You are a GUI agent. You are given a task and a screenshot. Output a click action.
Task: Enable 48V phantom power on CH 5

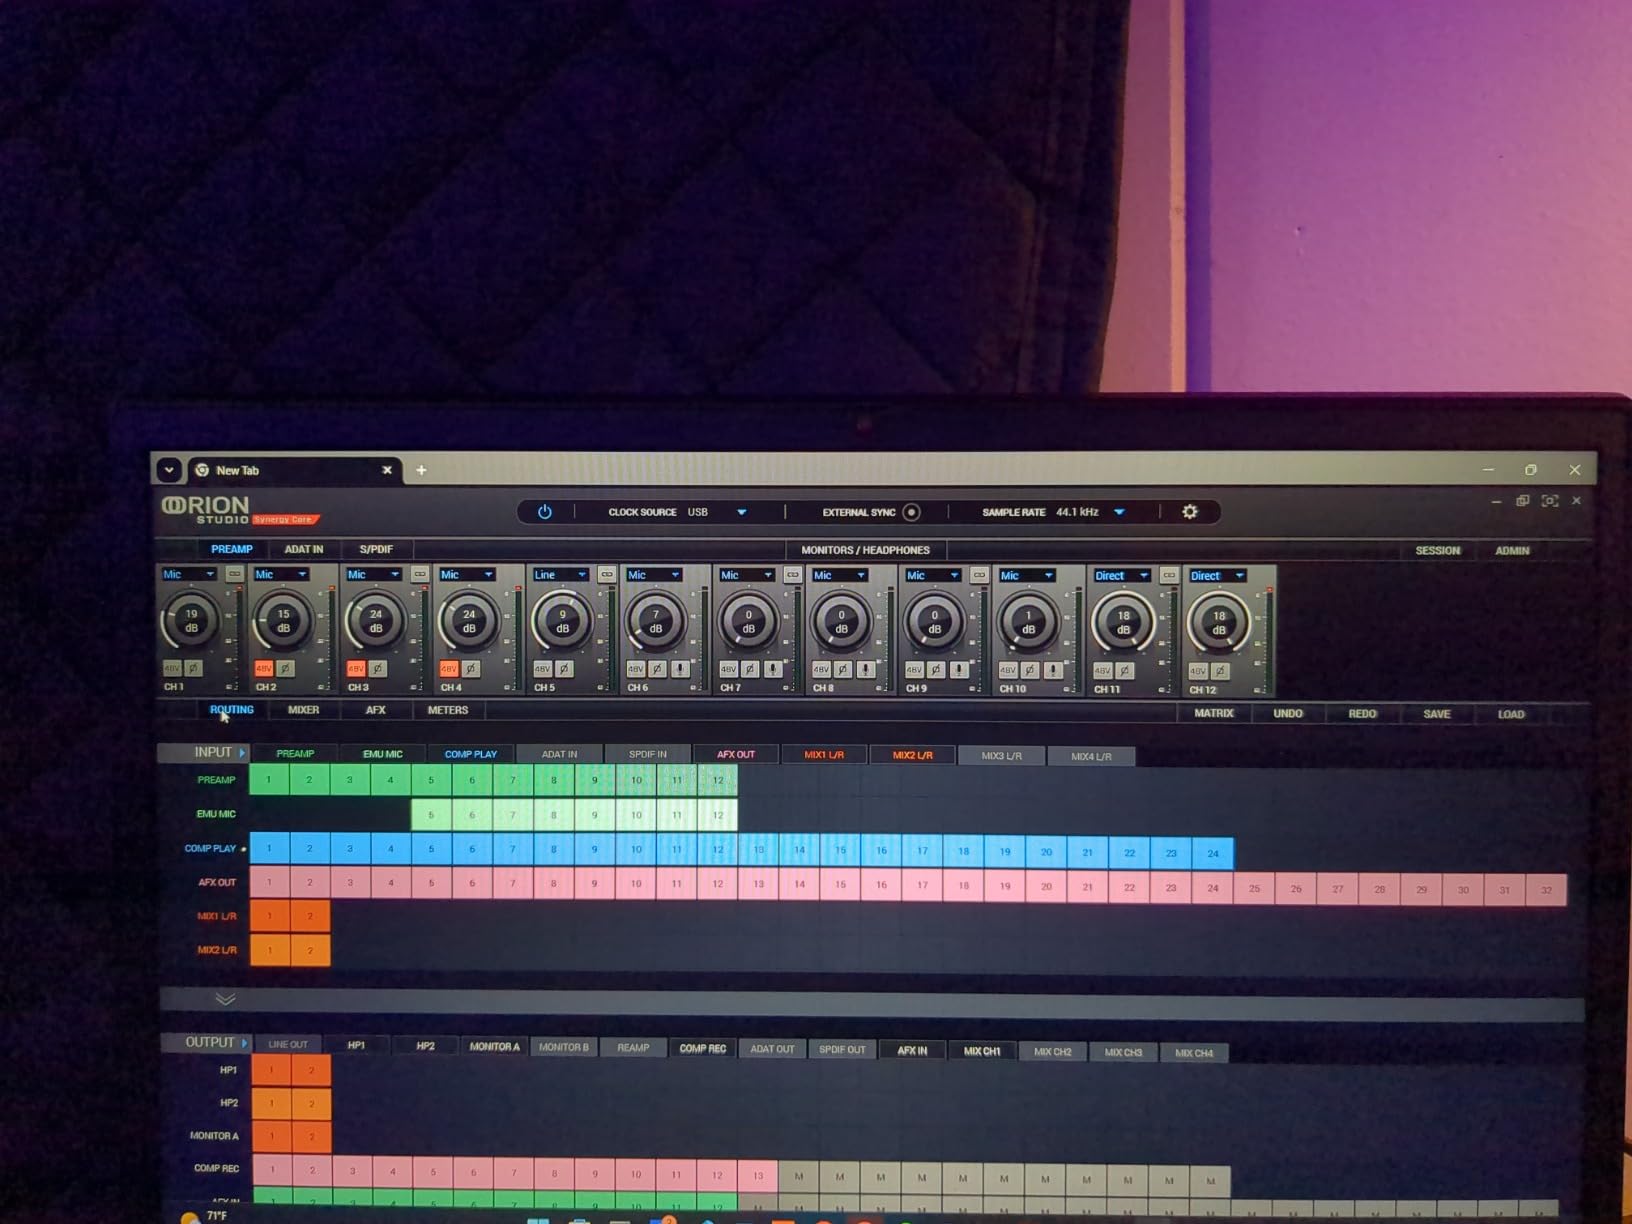pyautogui.click(x=542, y=669)
